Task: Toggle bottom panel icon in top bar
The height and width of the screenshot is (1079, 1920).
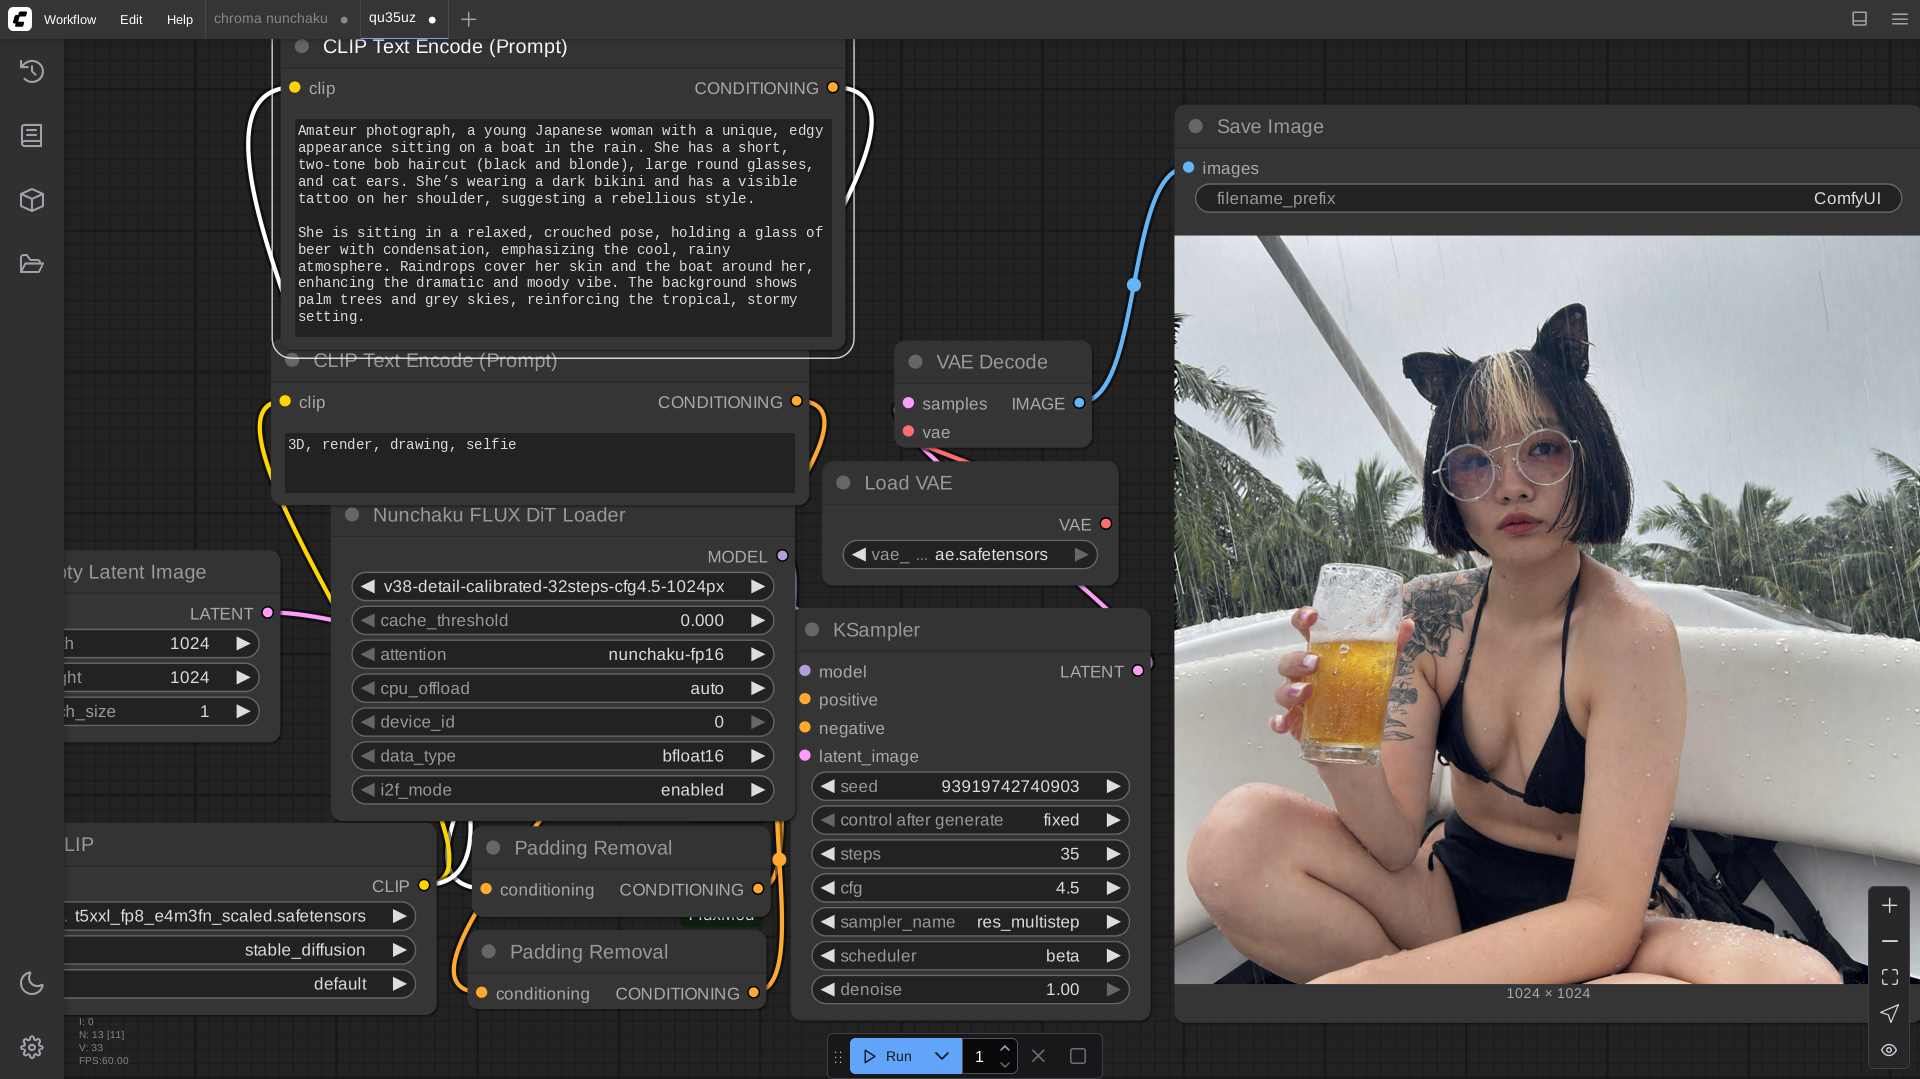Action: pyautogui.click(x=1860, y=19)
